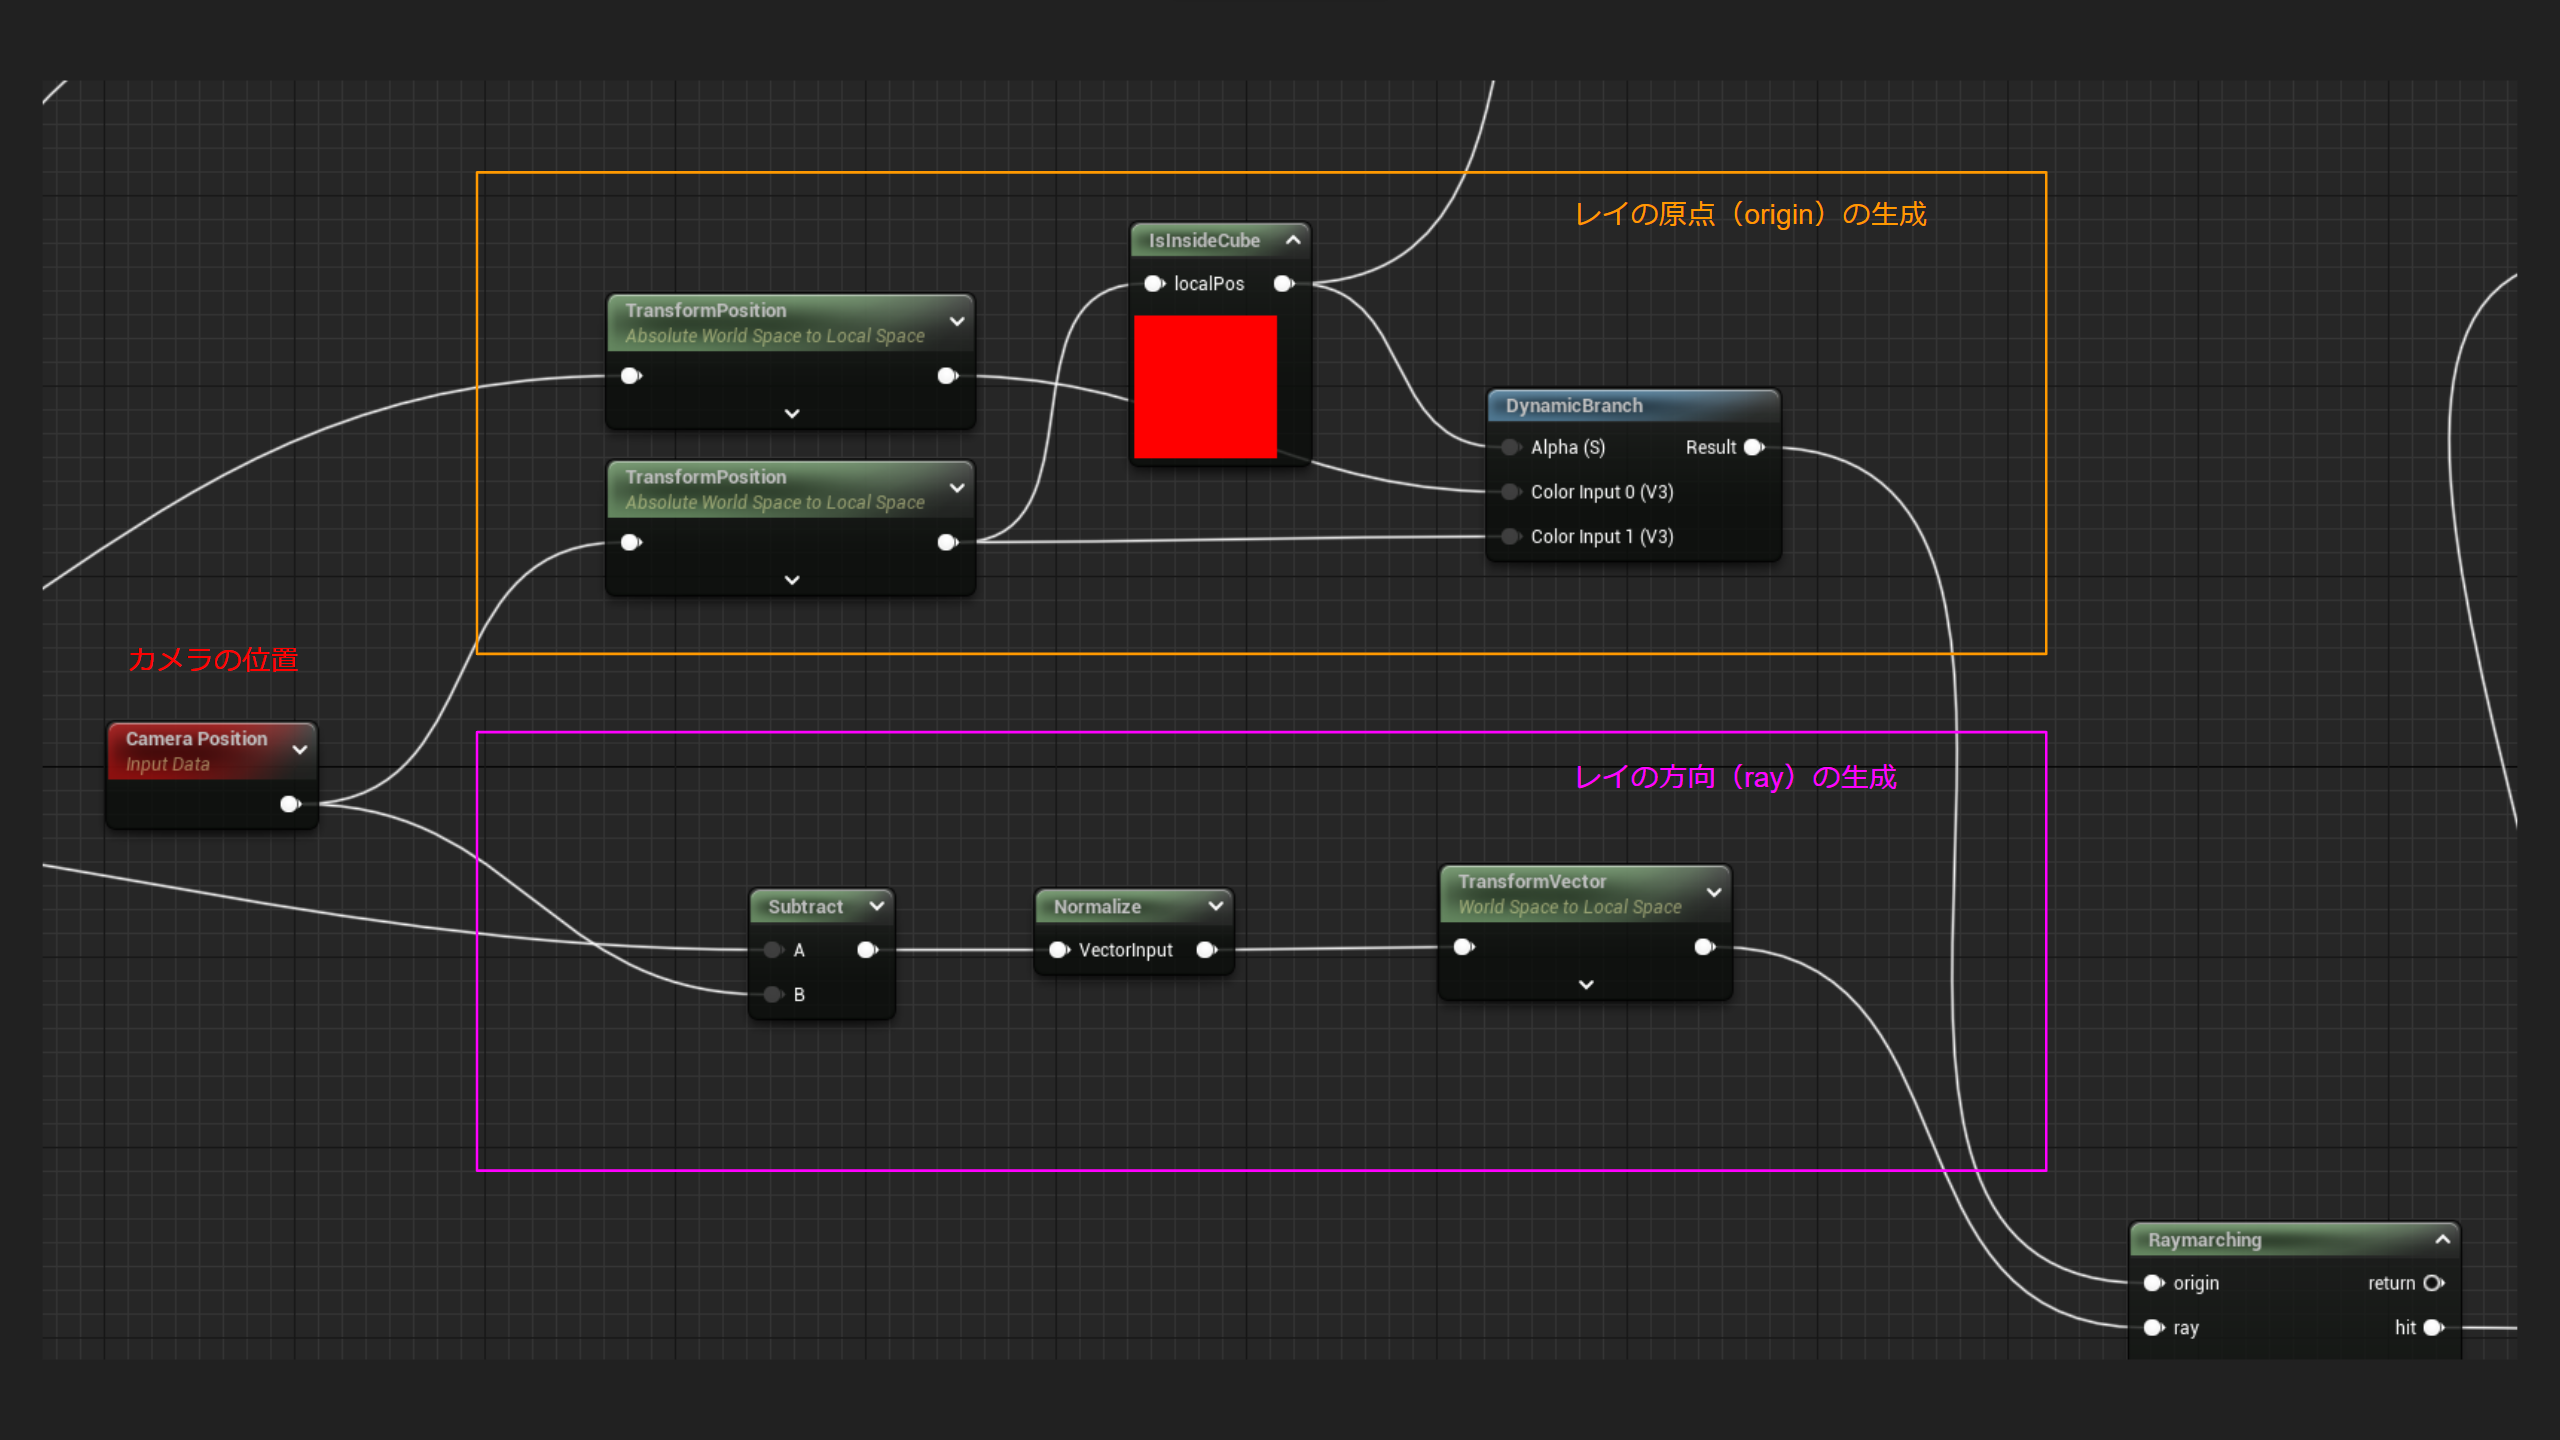Select the red IsInsideCube preview swatch
The width and height of the screenshot is (2560, 1440).
tap(1205, 387)
